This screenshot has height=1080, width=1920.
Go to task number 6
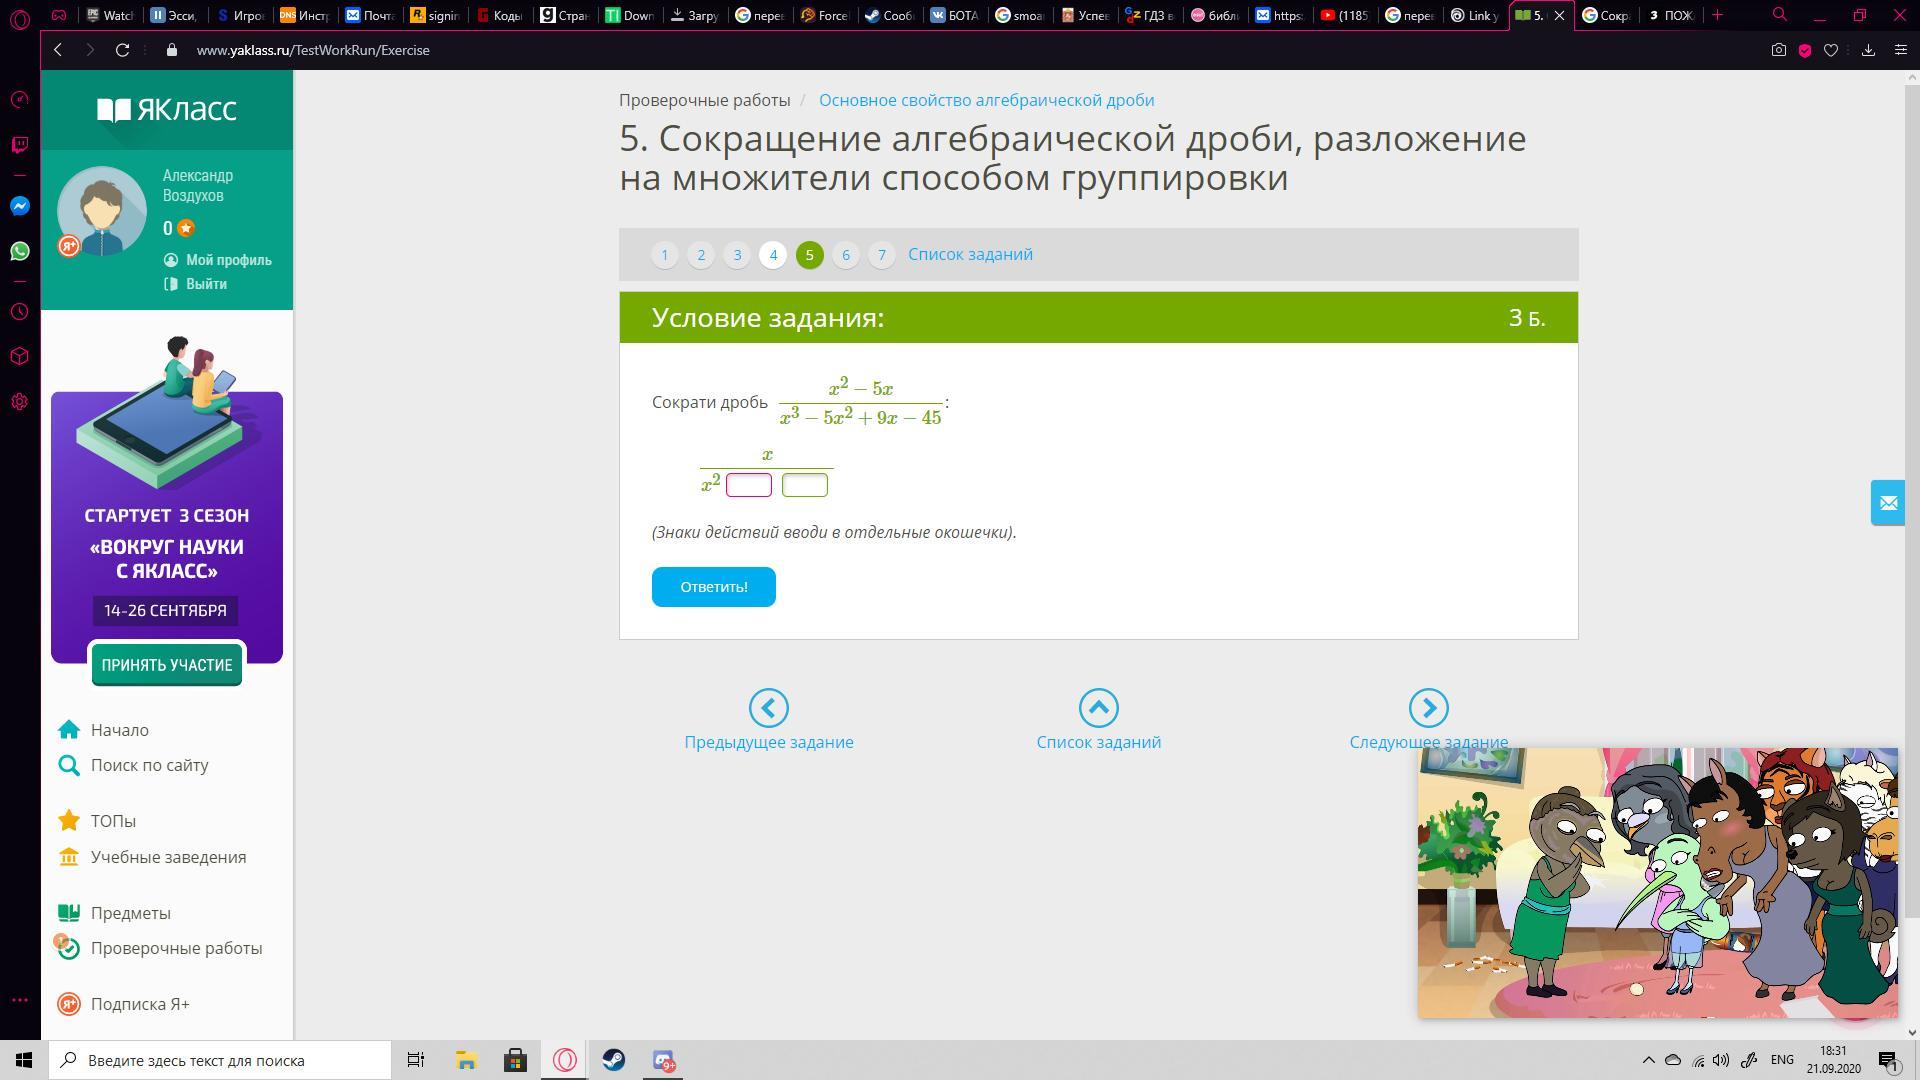click(x=845, y=255)
